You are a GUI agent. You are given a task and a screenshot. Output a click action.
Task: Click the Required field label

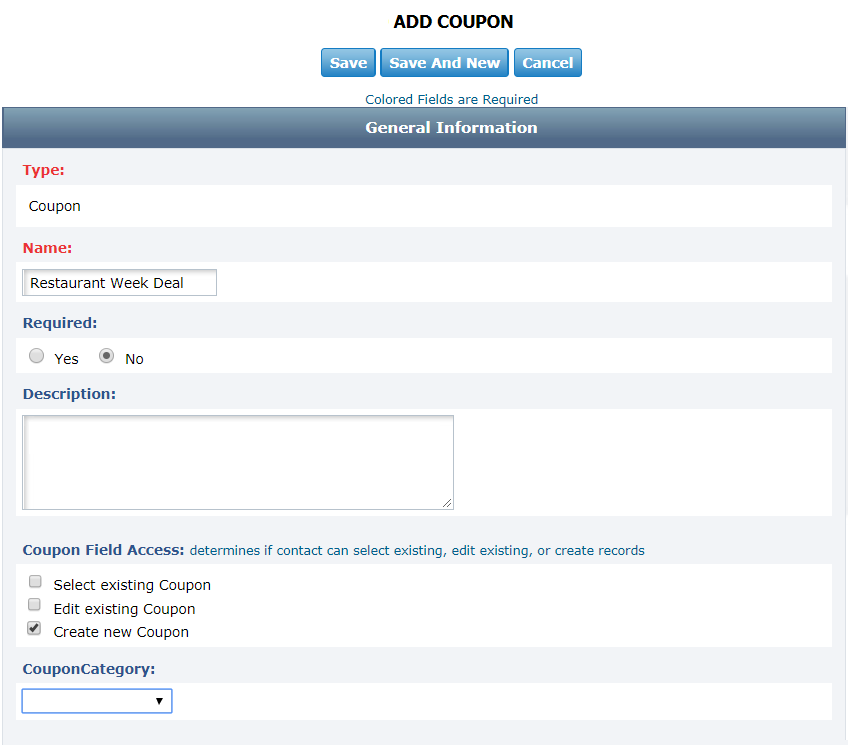click(60, 323)
